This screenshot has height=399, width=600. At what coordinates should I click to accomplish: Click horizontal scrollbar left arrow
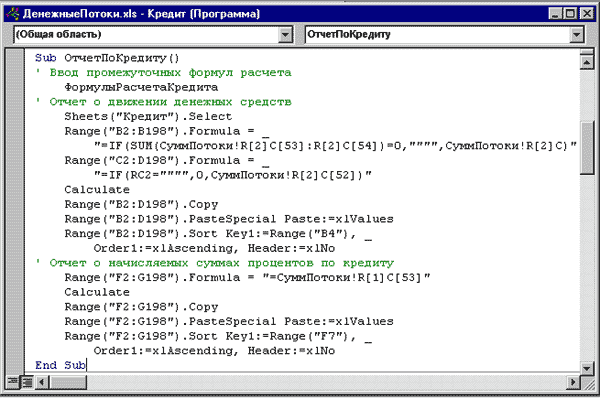pos(42,382)
